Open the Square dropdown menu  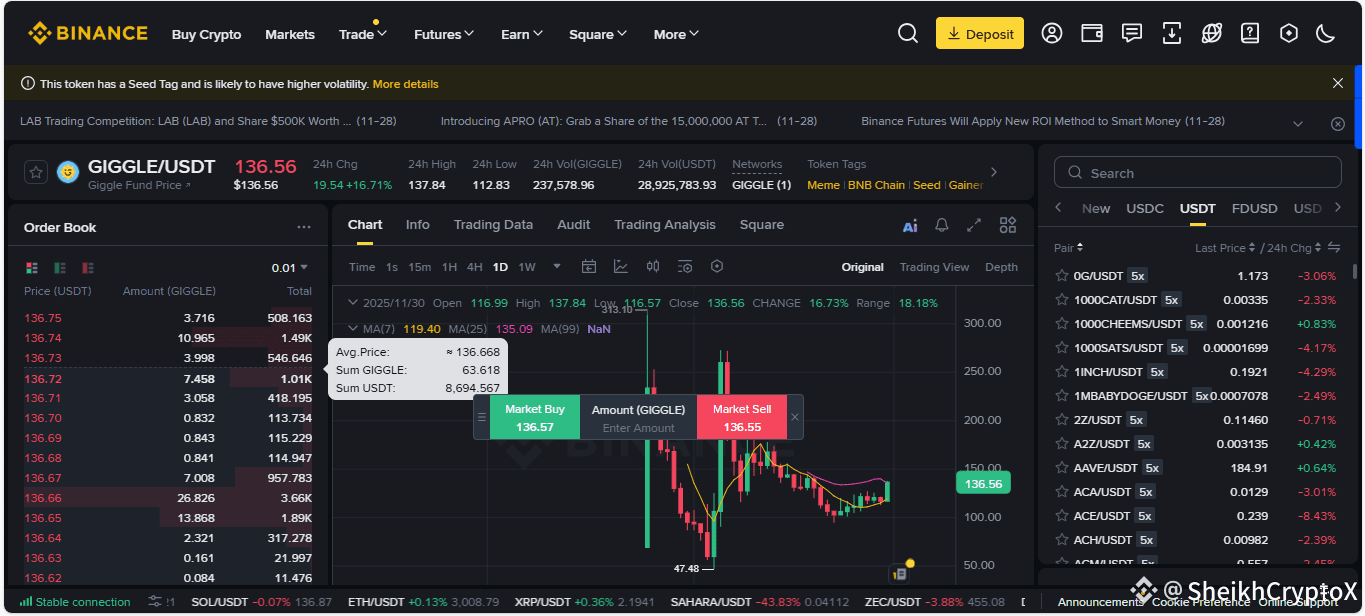click(x=598, y=34)
